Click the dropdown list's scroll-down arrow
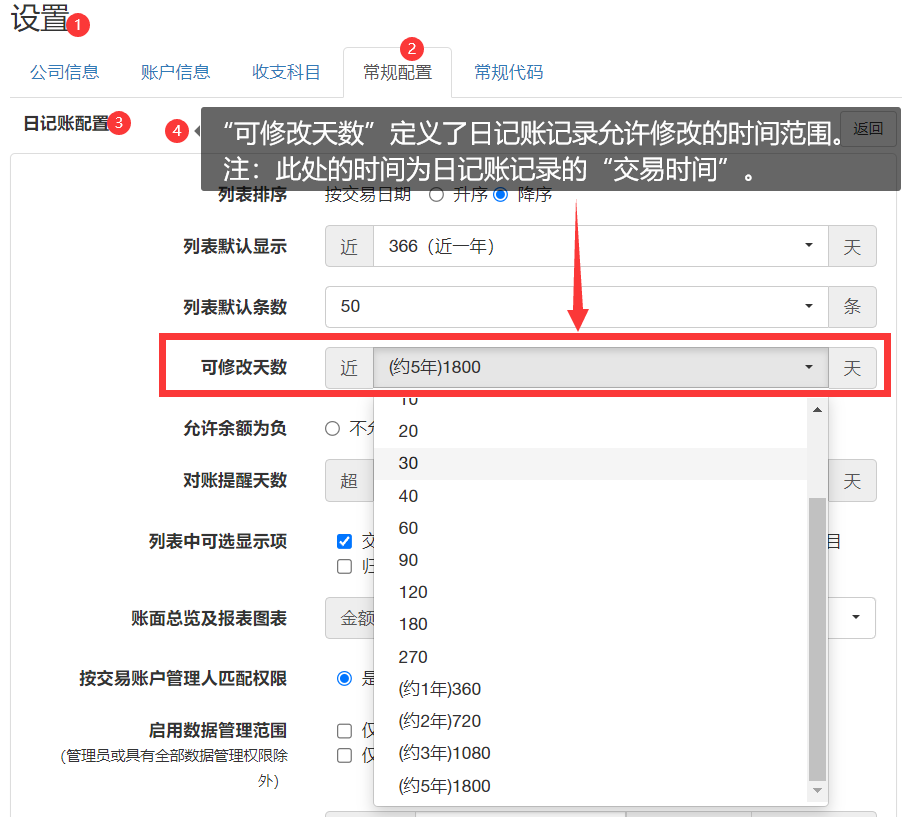This screenshot has height=817, width=902. (817, 790)
